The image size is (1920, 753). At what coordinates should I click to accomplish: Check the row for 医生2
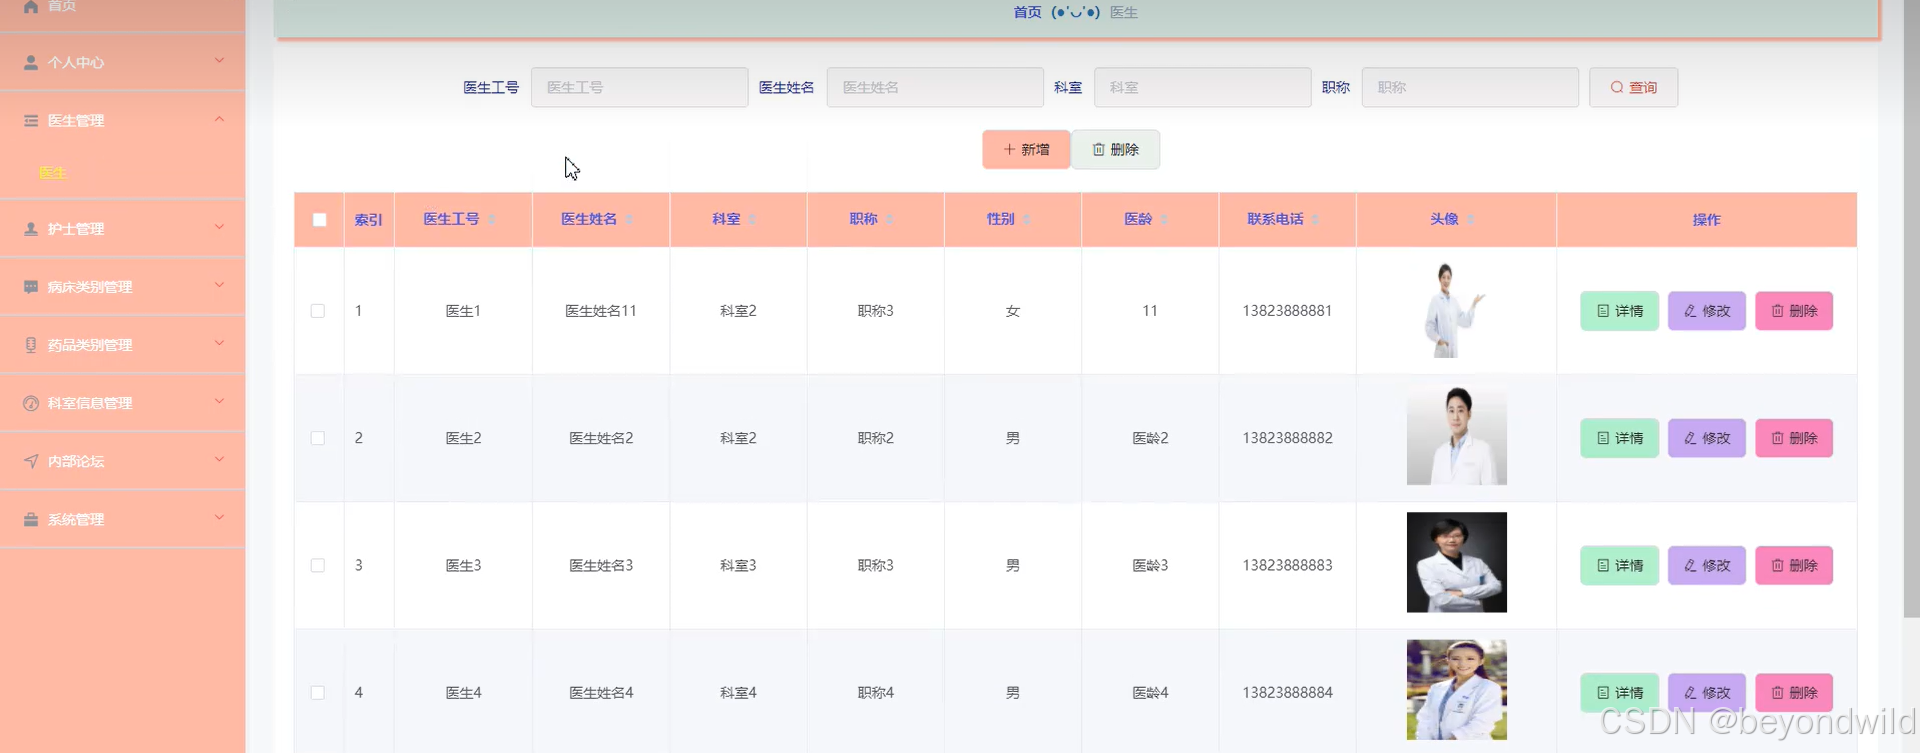pyautogui.click(x=318, y=438)
